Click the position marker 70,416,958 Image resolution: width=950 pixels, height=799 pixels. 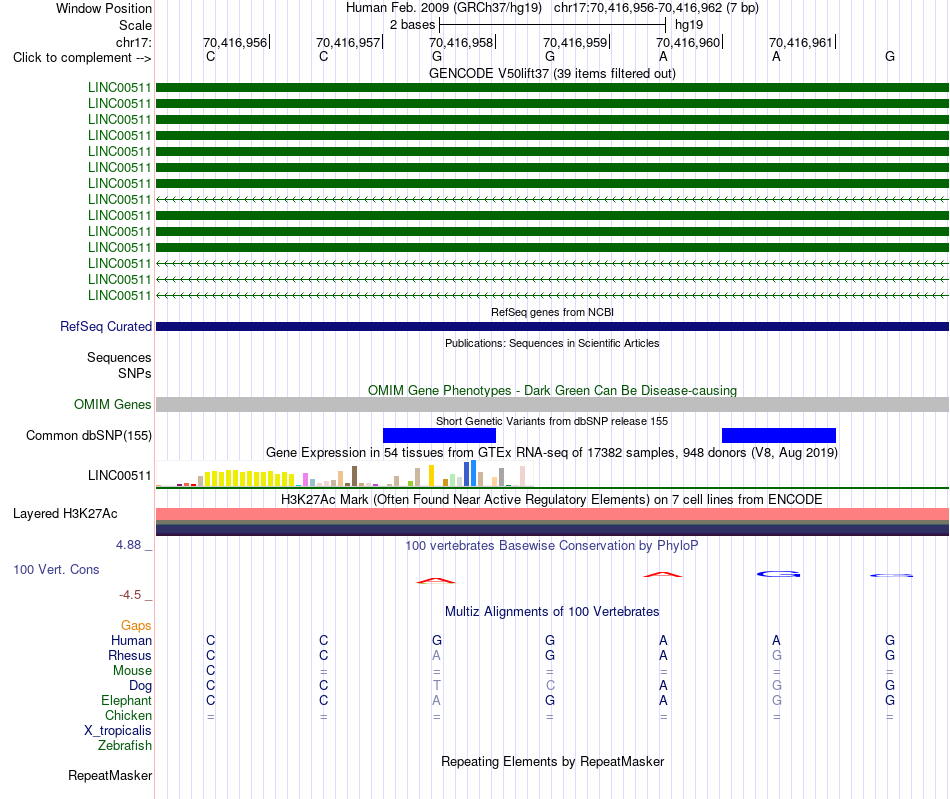[x=461, y=42]
